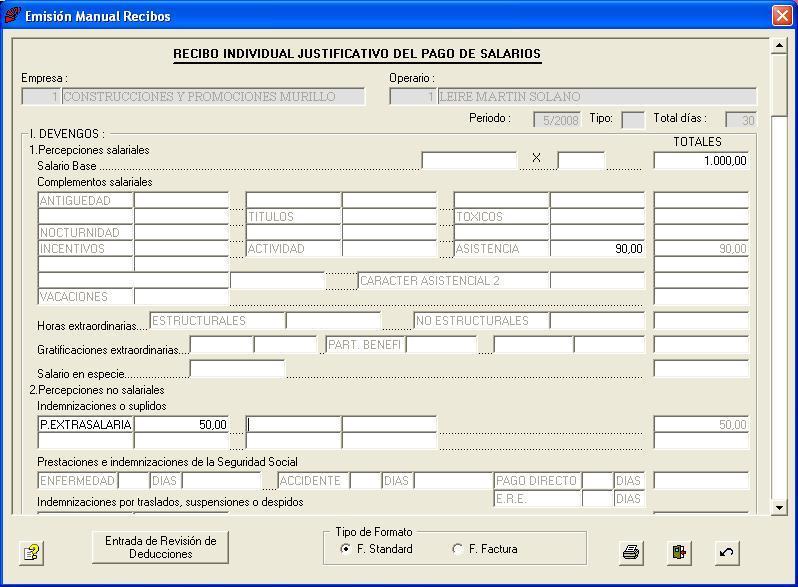Click the P.EXTRASALARIA amount field showing 50,00
Image resolution: width=798 pixels, height=587 pixels.
pos(181,425)
